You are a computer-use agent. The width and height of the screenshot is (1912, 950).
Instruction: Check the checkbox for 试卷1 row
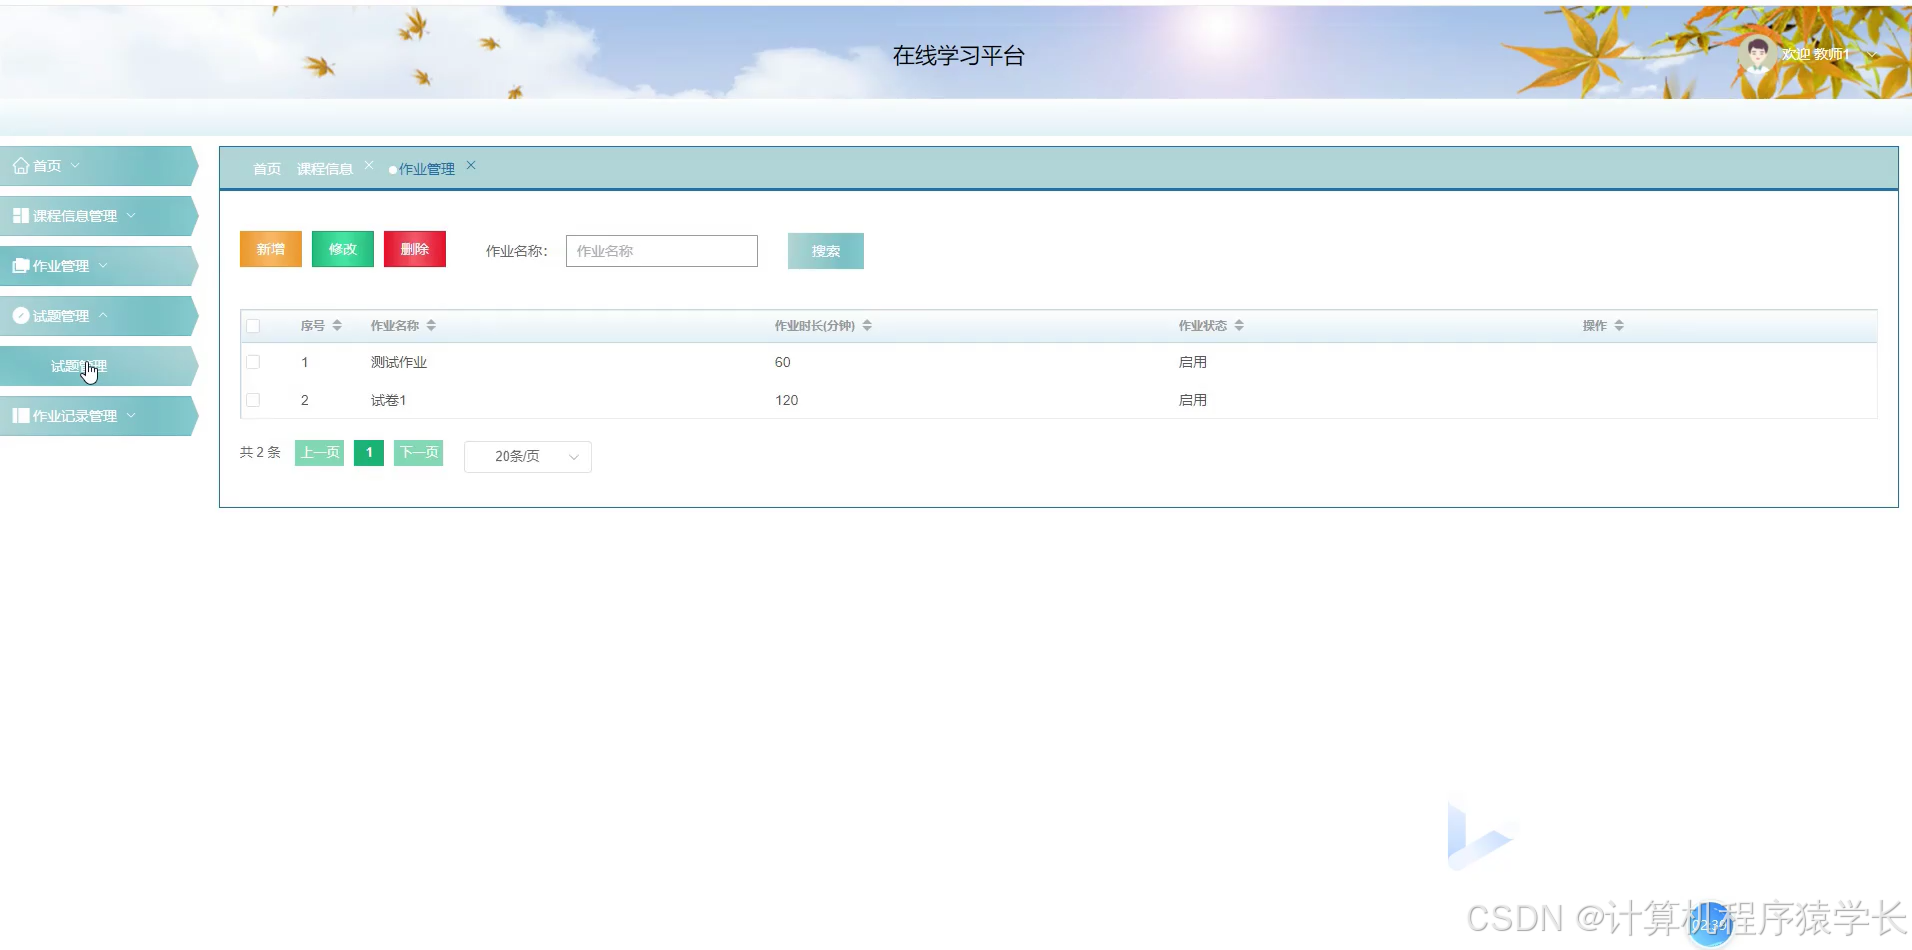click(x=253, y=399)
